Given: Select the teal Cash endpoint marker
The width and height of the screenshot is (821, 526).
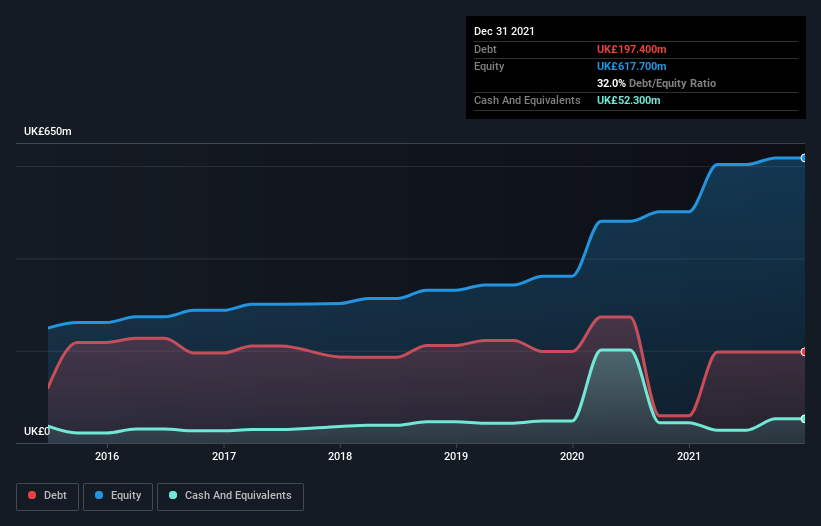Looking at the screenshot, I should (x=804, y=419).
